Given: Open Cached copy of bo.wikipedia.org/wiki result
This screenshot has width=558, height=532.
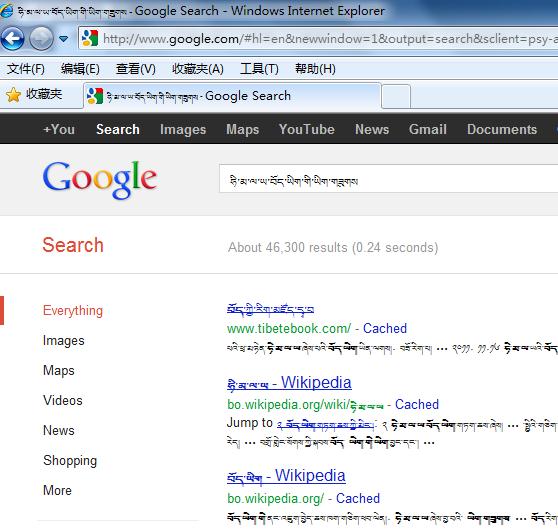Looking at the screenshot, I should tap(417, 405).
